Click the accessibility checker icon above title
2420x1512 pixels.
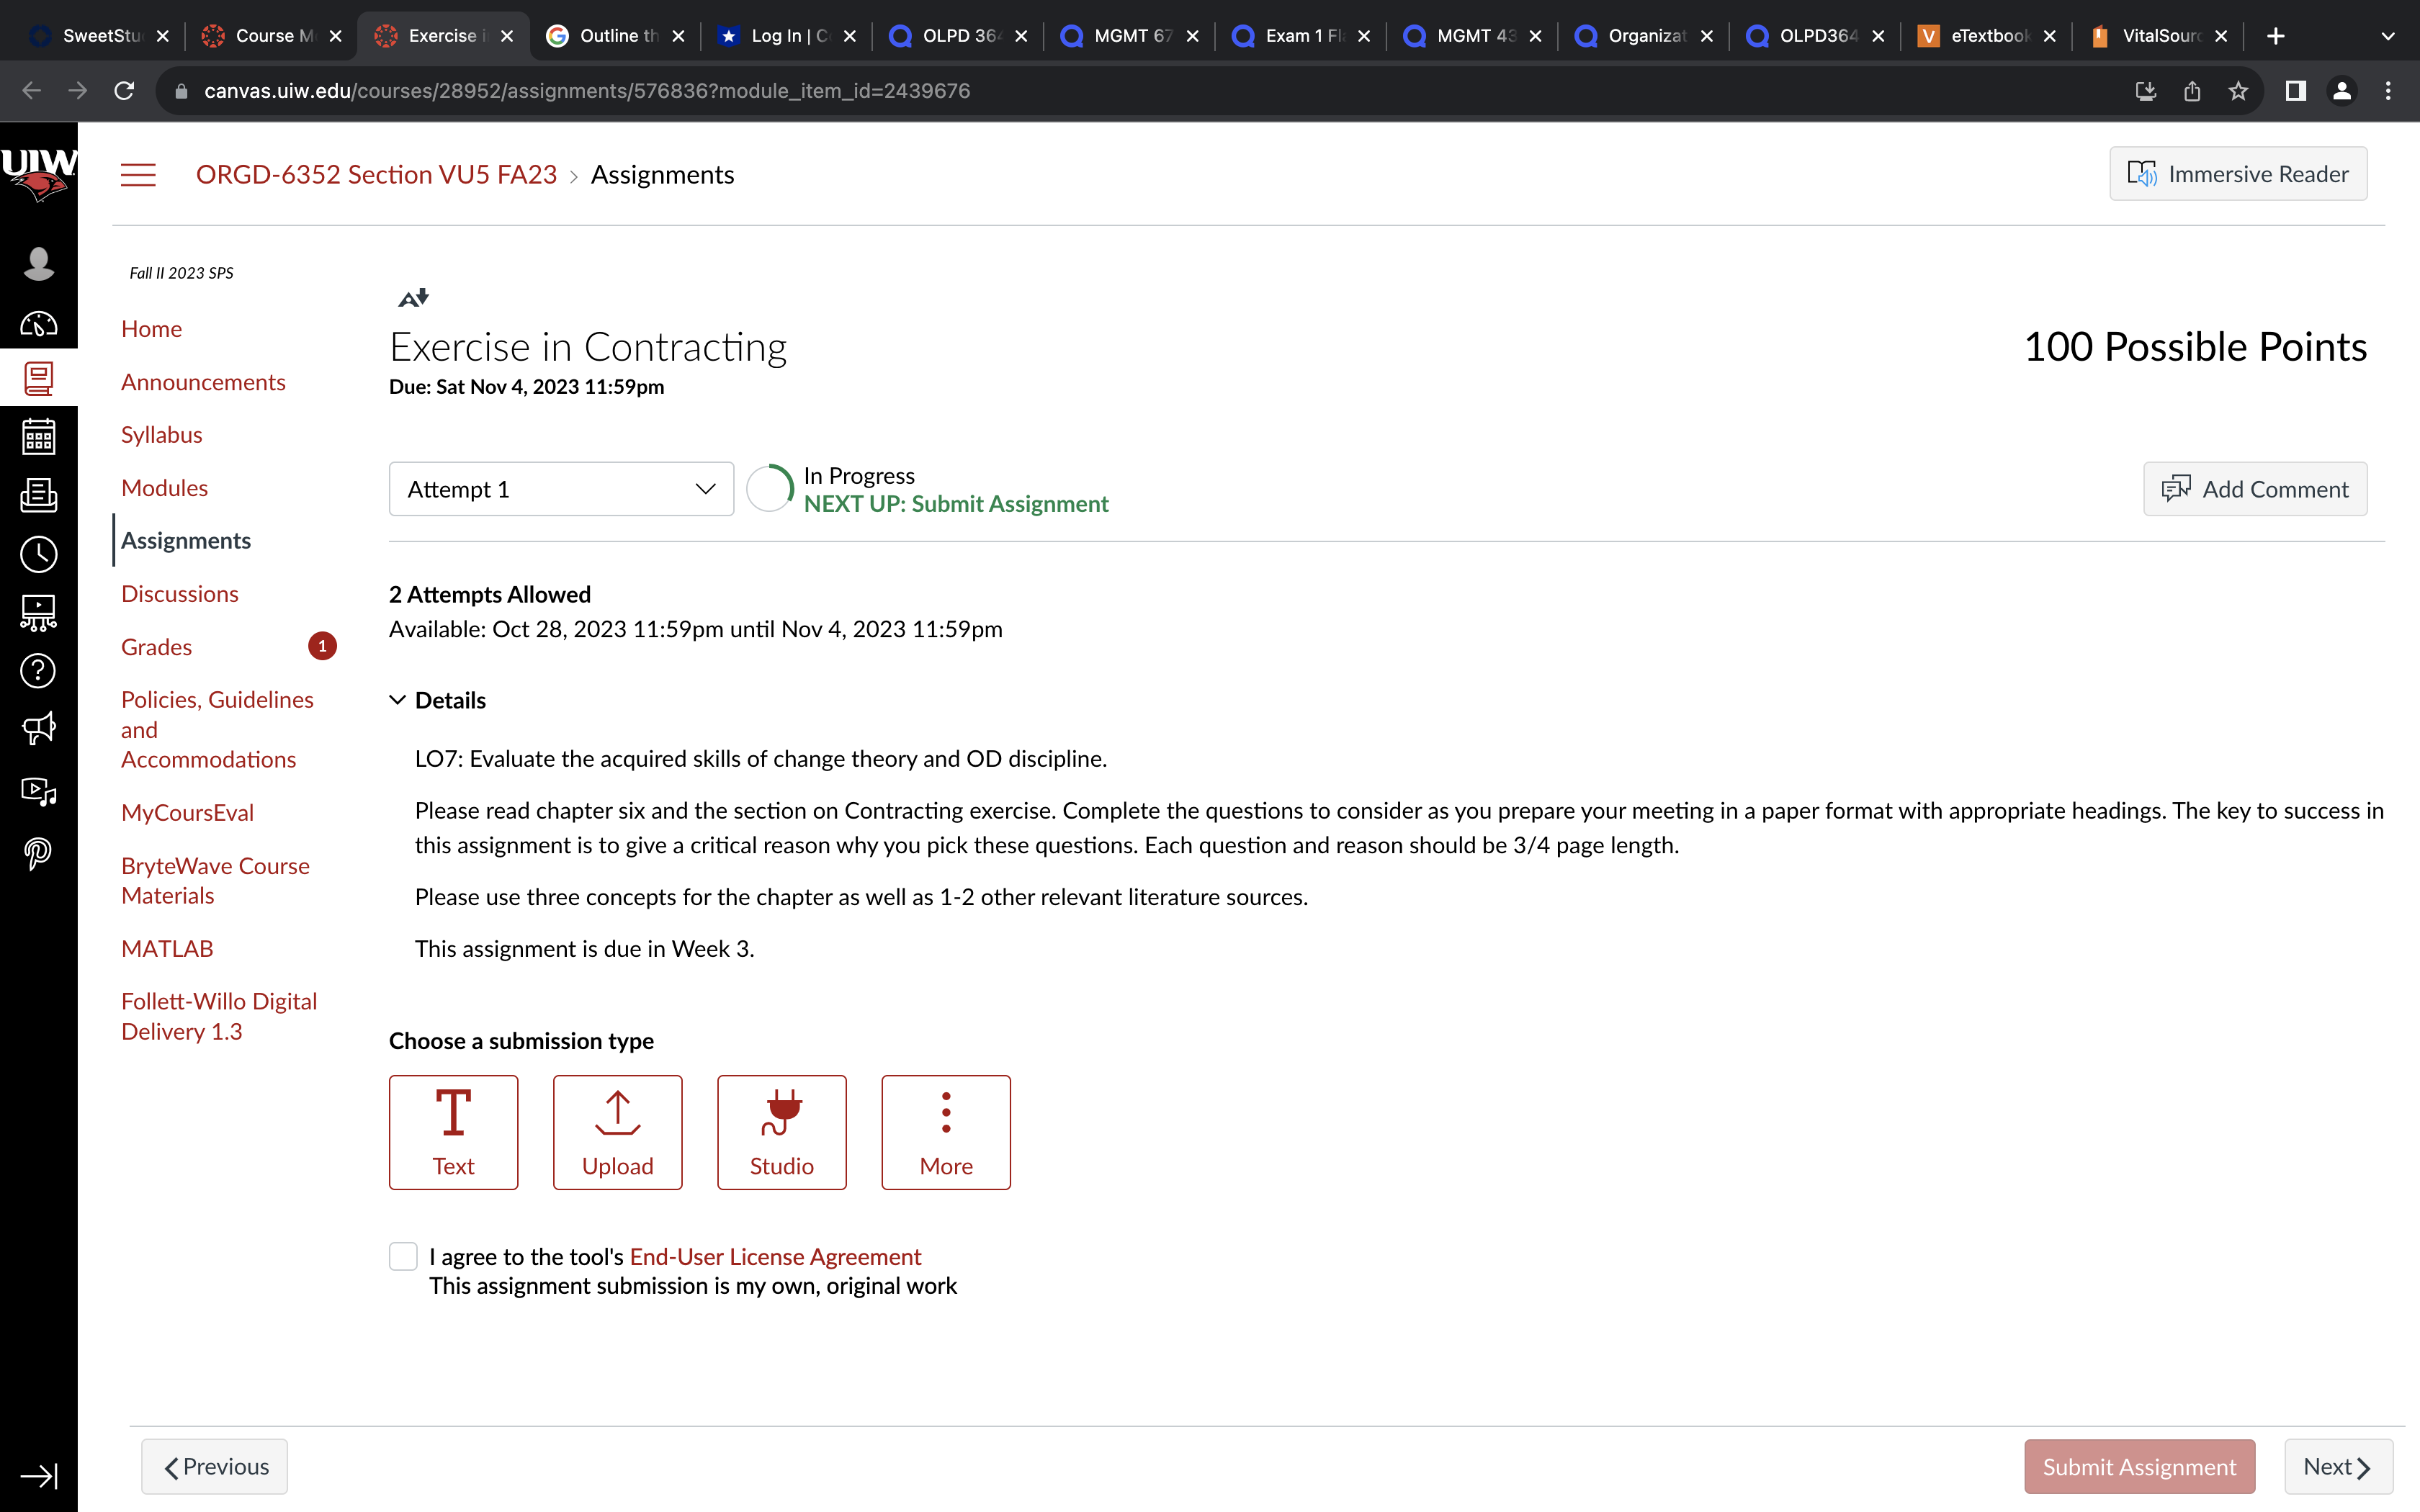pos(413,297)
